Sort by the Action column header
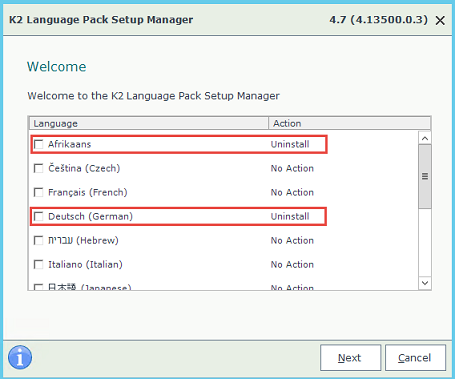 coord(349,123)
